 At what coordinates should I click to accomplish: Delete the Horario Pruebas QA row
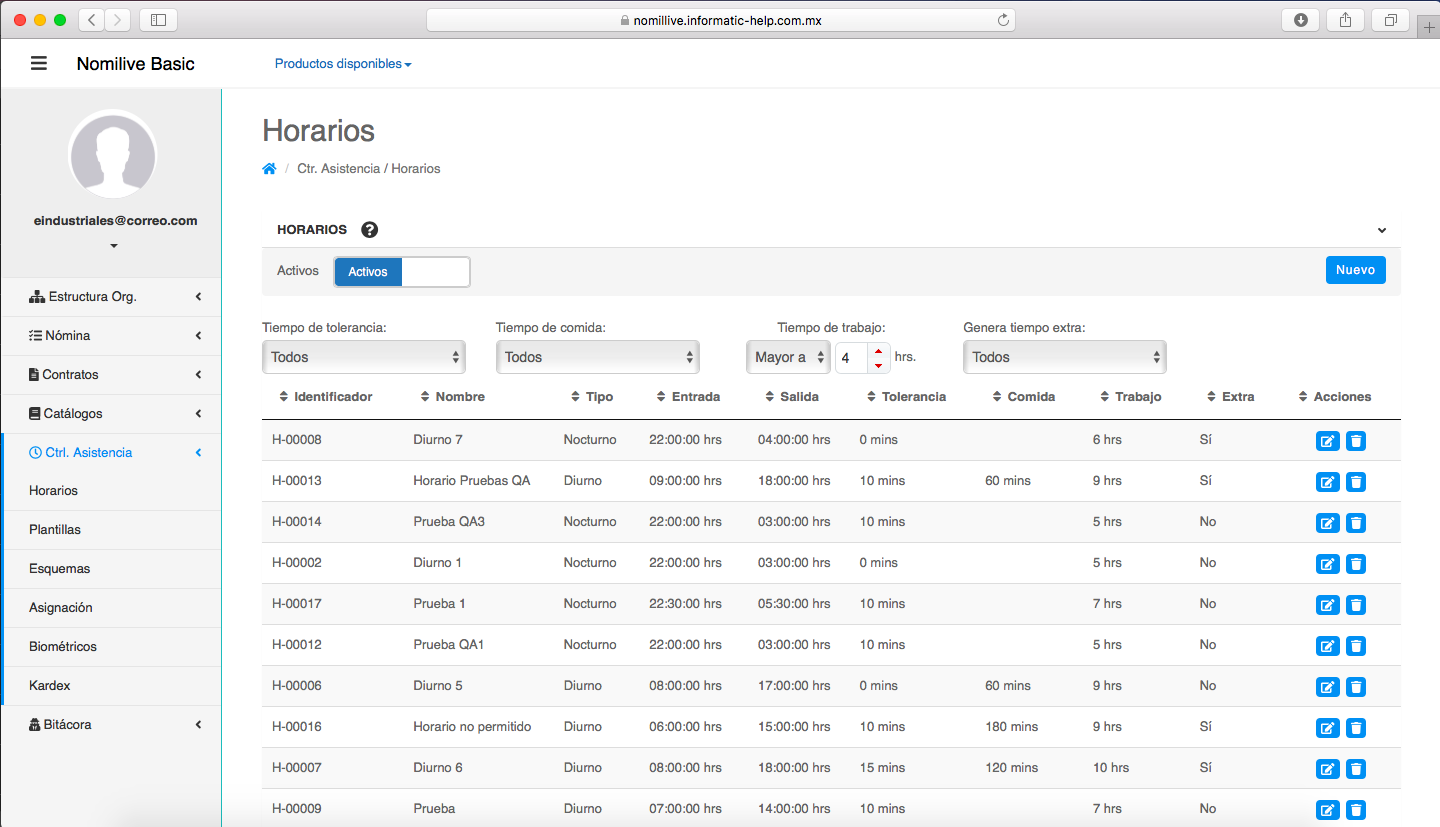click(1355, 482)
